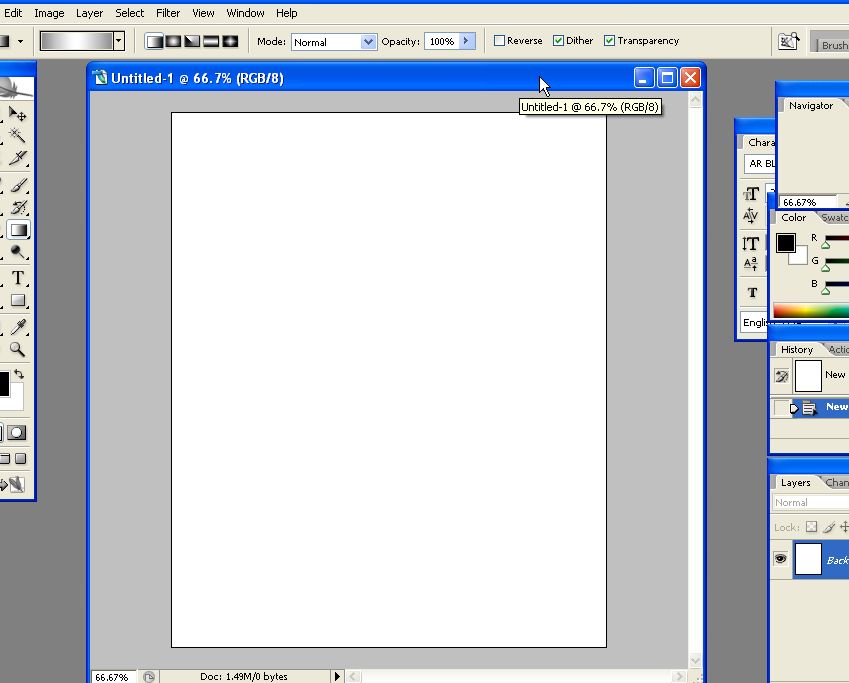Enable the Reverse checkbox
849x683 pixels.
pyautogui.click(x=500, y=41)
